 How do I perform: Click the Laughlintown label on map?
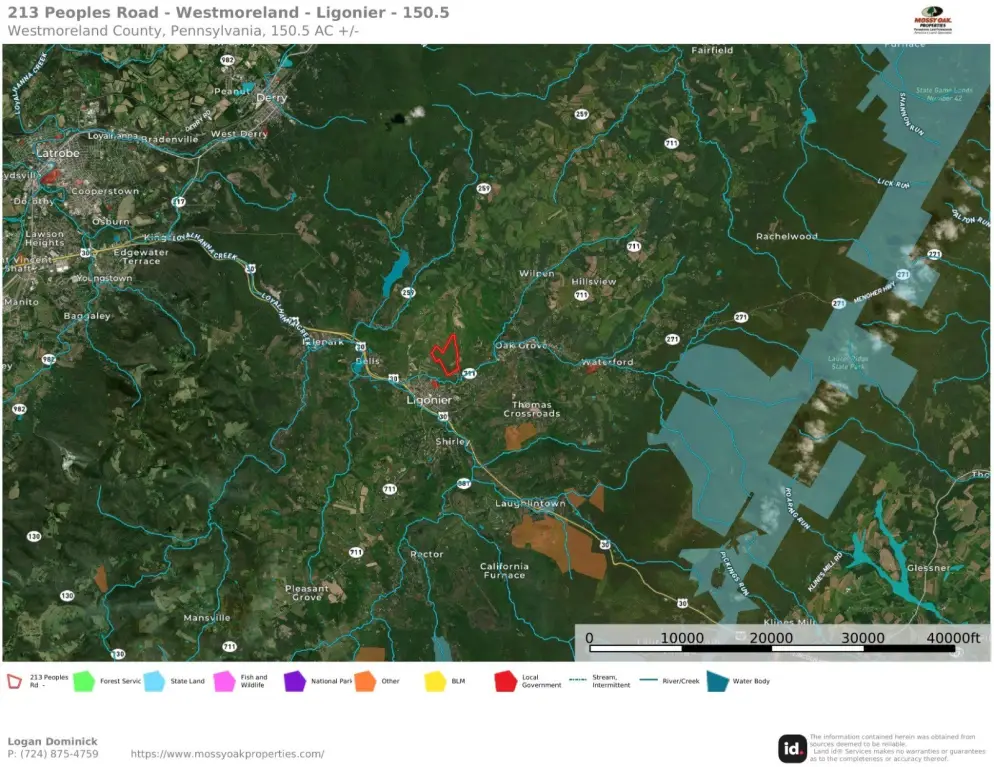(x=530, y=503)
